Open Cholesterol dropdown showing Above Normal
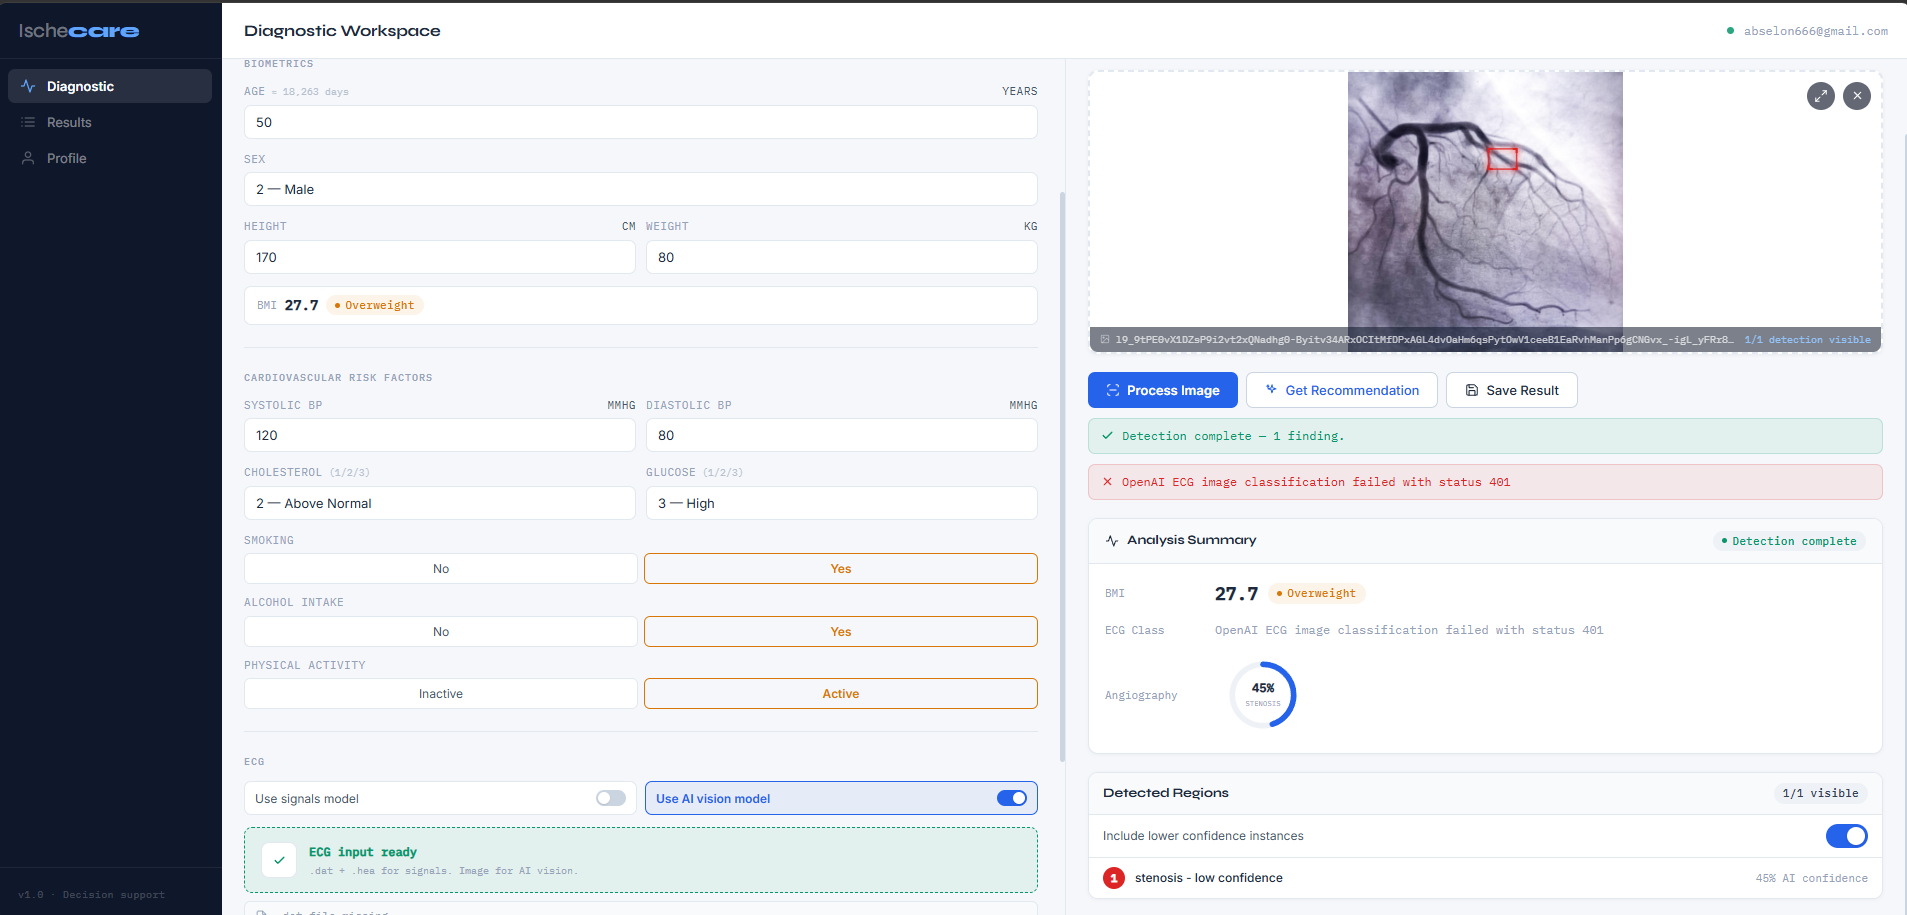This screenshot has height=915, width=1907. [x=440, y=503]
